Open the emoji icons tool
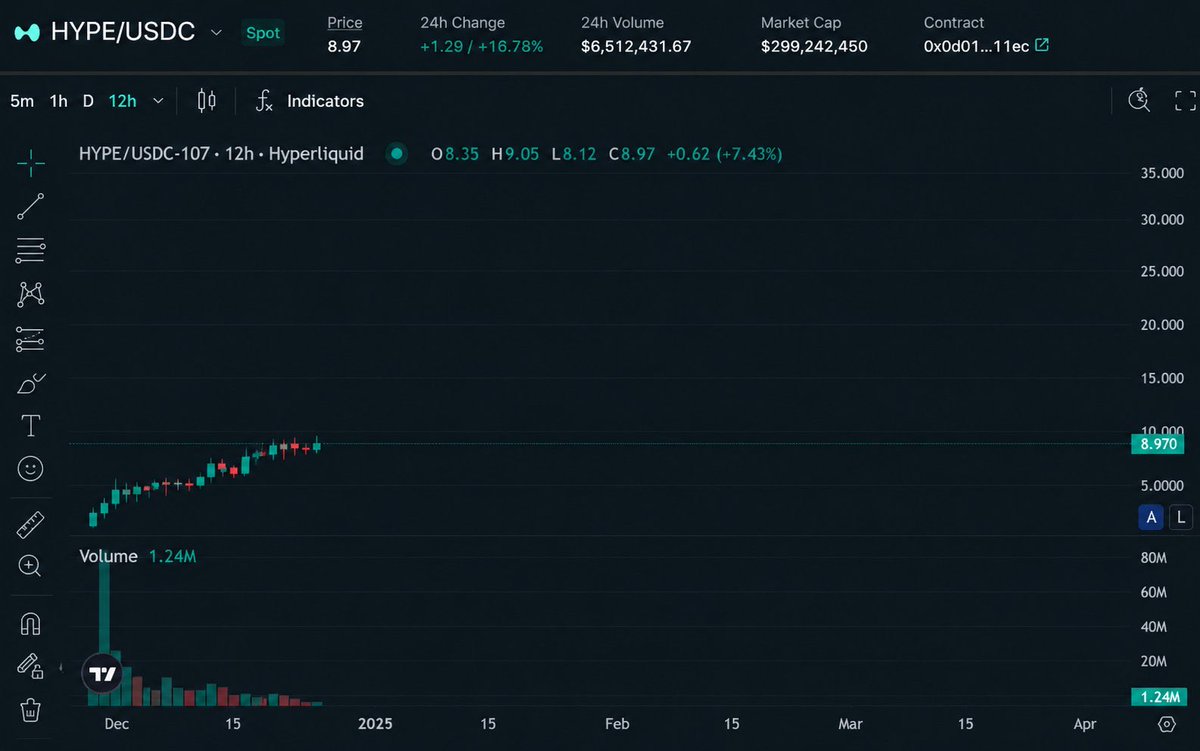 coord(30,468)
